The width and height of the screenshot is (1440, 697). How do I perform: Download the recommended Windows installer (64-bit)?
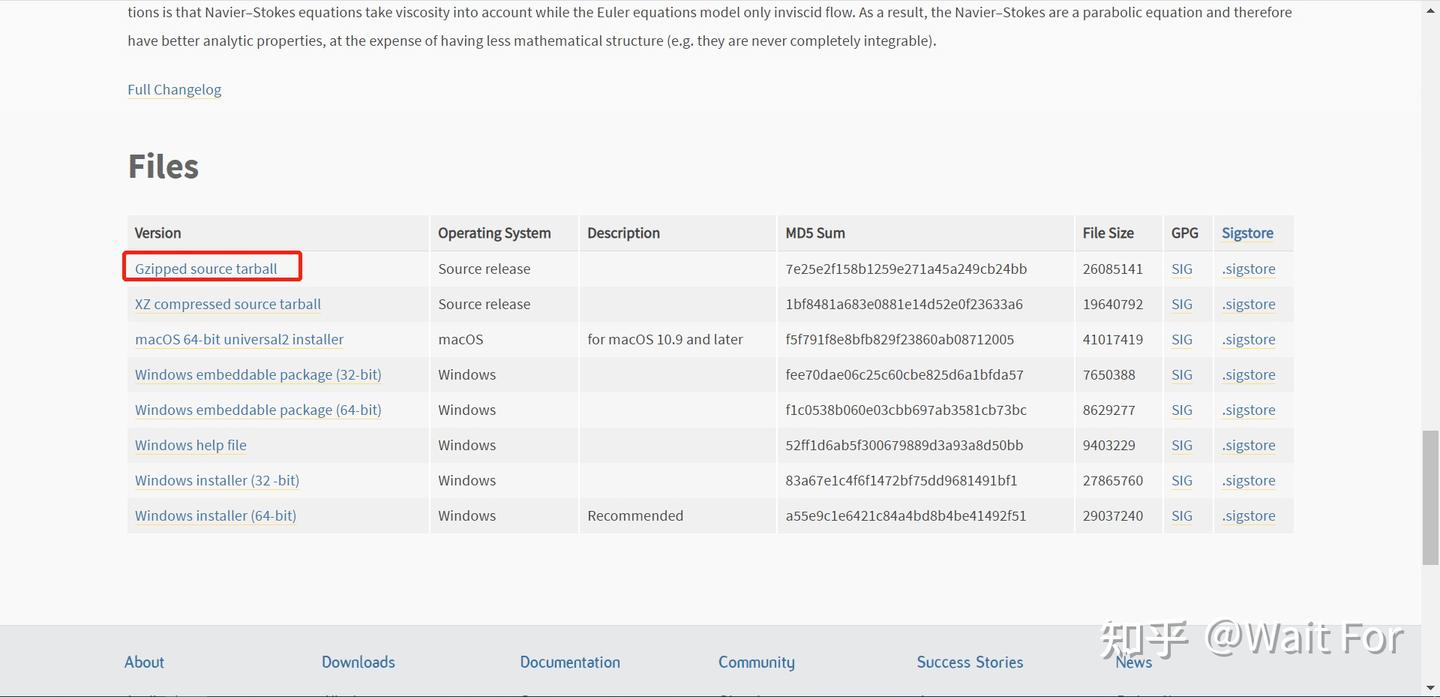(215, 516)
